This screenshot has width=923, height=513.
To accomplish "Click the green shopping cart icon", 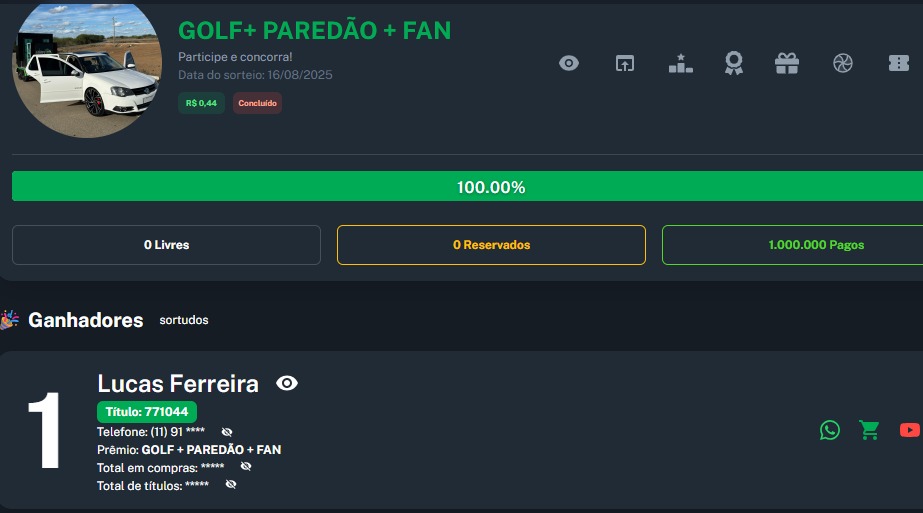I will (x=869, y=430).
